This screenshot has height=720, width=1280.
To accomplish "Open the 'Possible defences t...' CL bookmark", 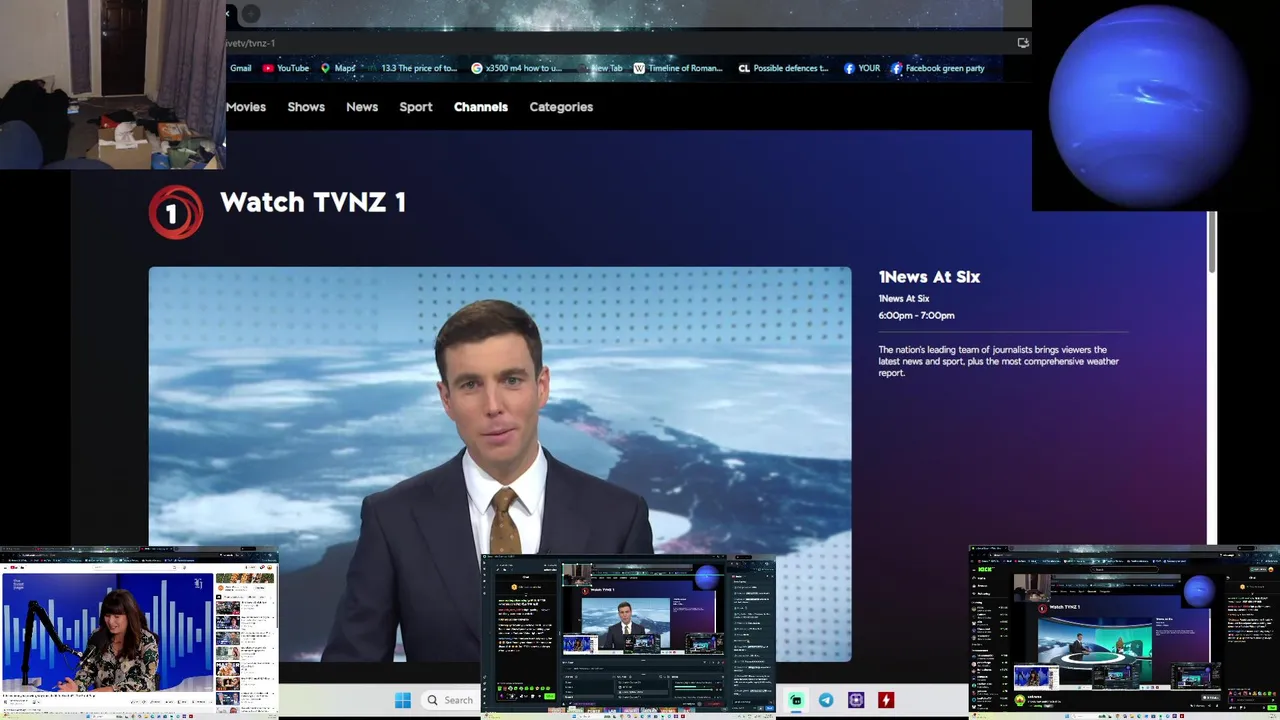I will point(783,68).
